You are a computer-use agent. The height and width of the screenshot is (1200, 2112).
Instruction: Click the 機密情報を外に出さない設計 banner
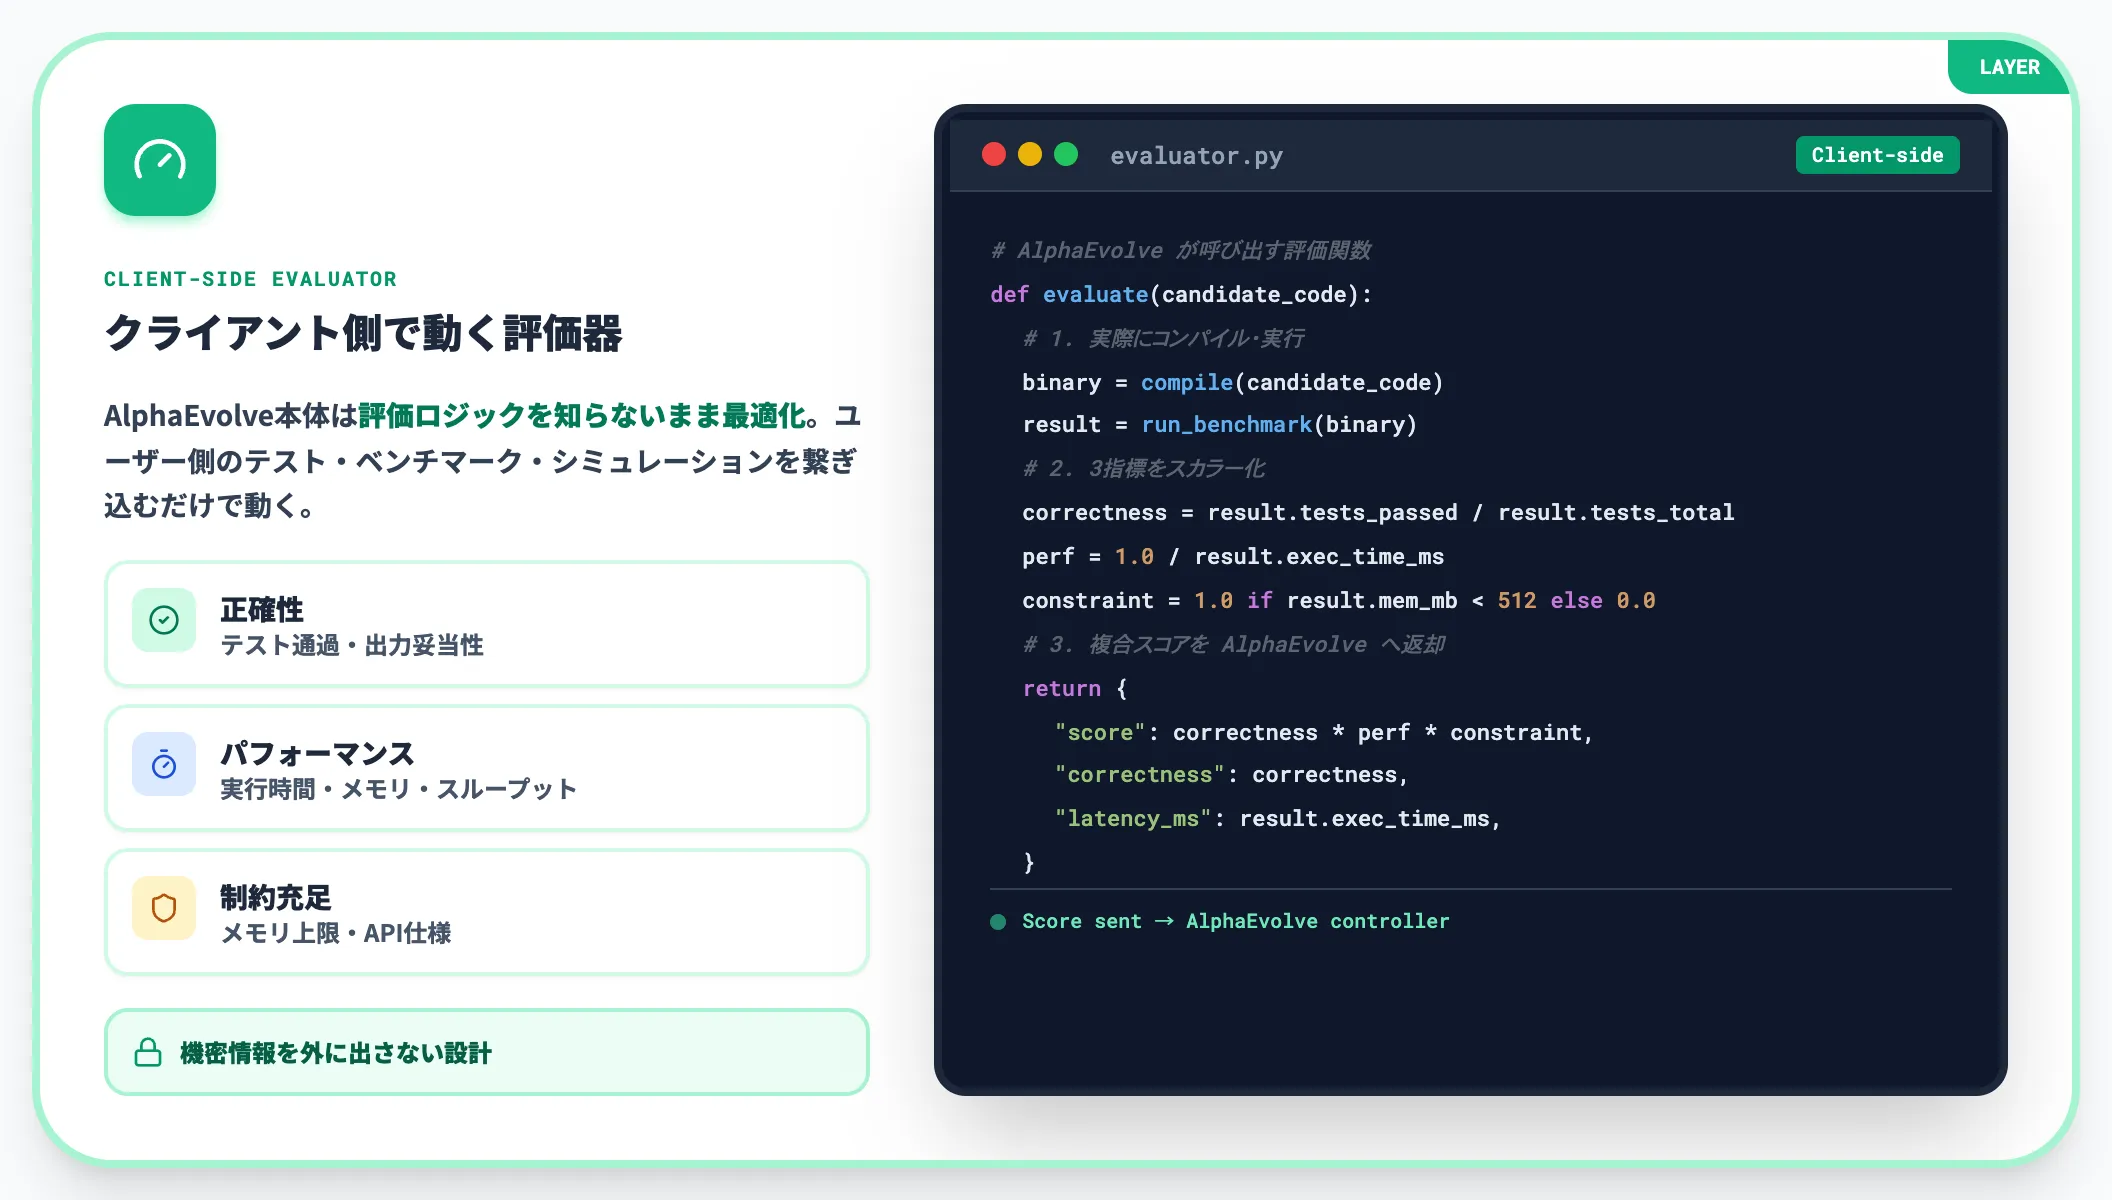[x=487, y=1052]
